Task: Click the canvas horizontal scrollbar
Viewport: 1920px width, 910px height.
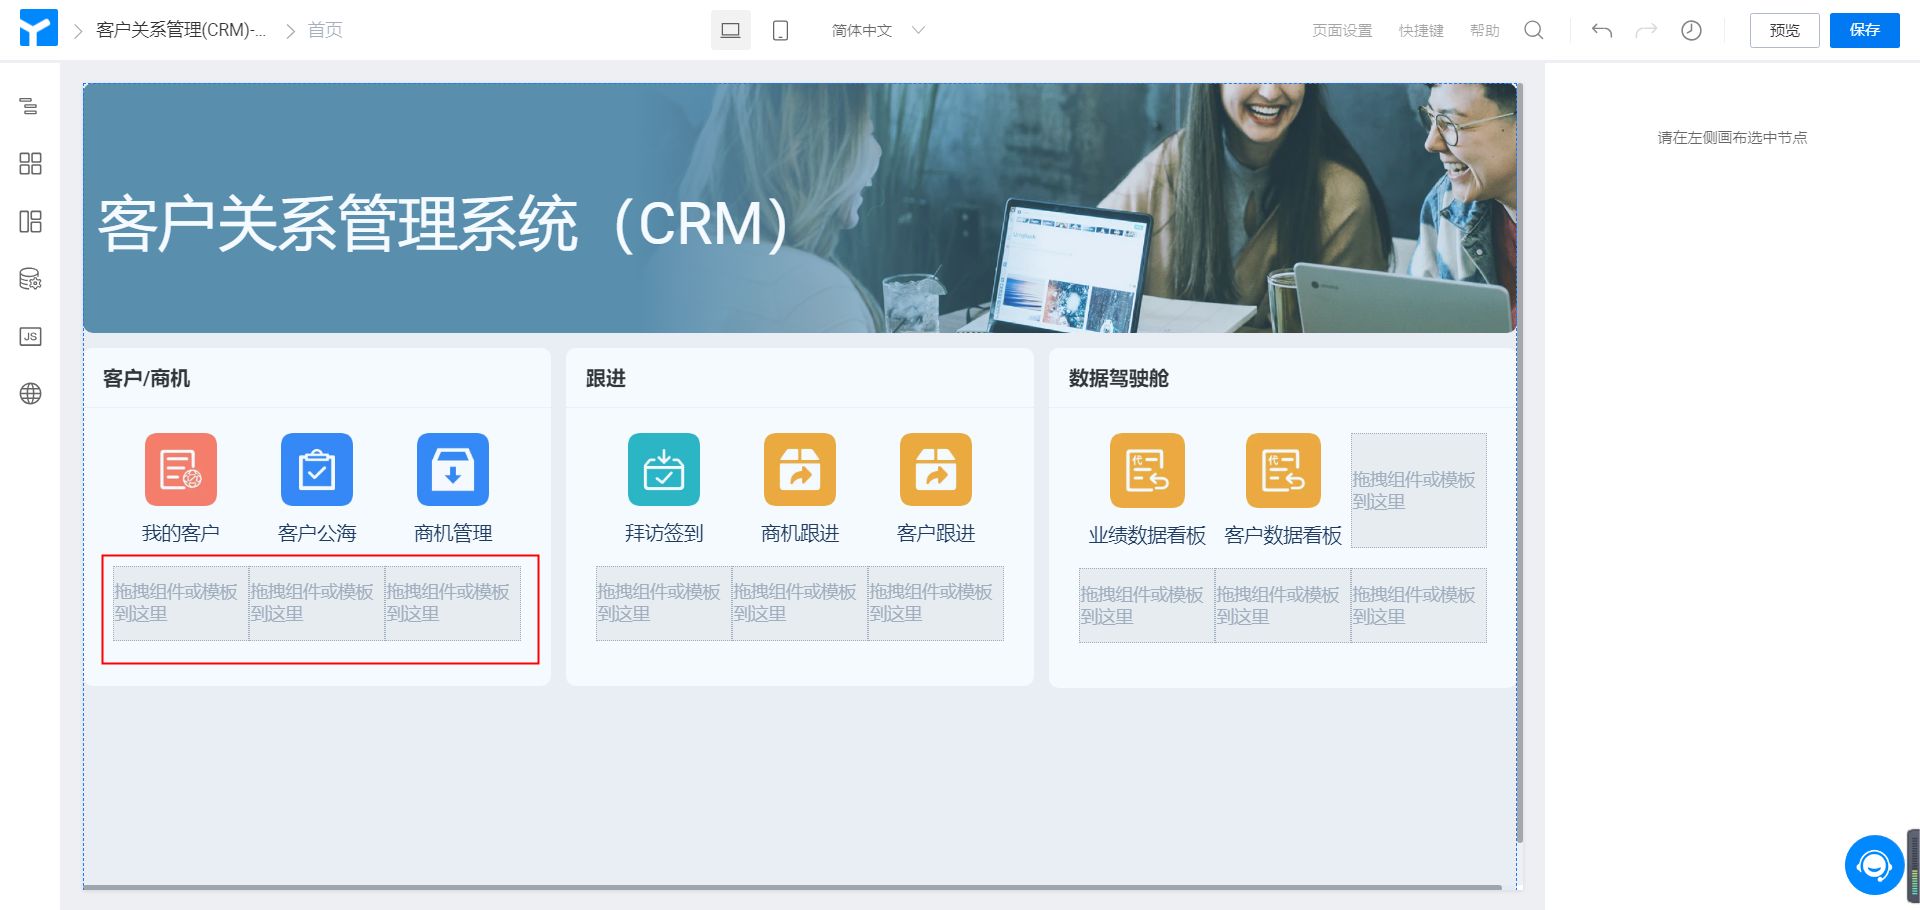Action: point(792,887)
